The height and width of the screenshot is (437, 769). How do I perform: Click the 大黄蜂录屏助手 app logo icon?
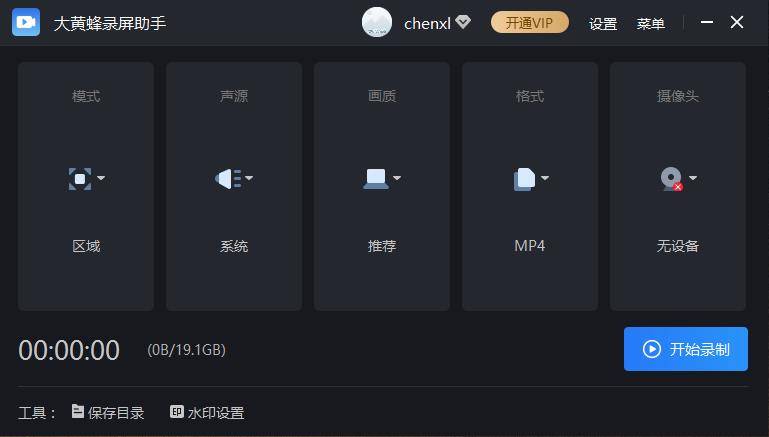click(26, 22)
